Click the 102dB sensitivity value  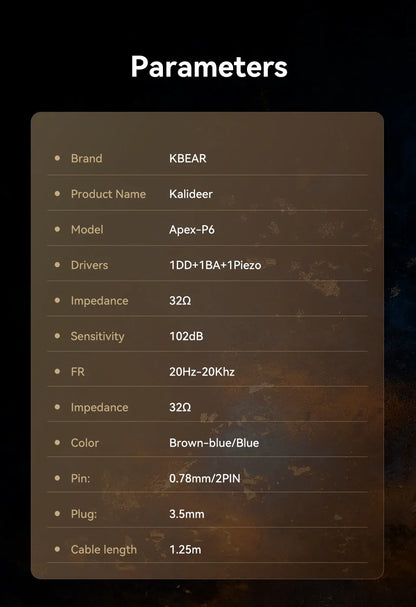coord(186,336)
